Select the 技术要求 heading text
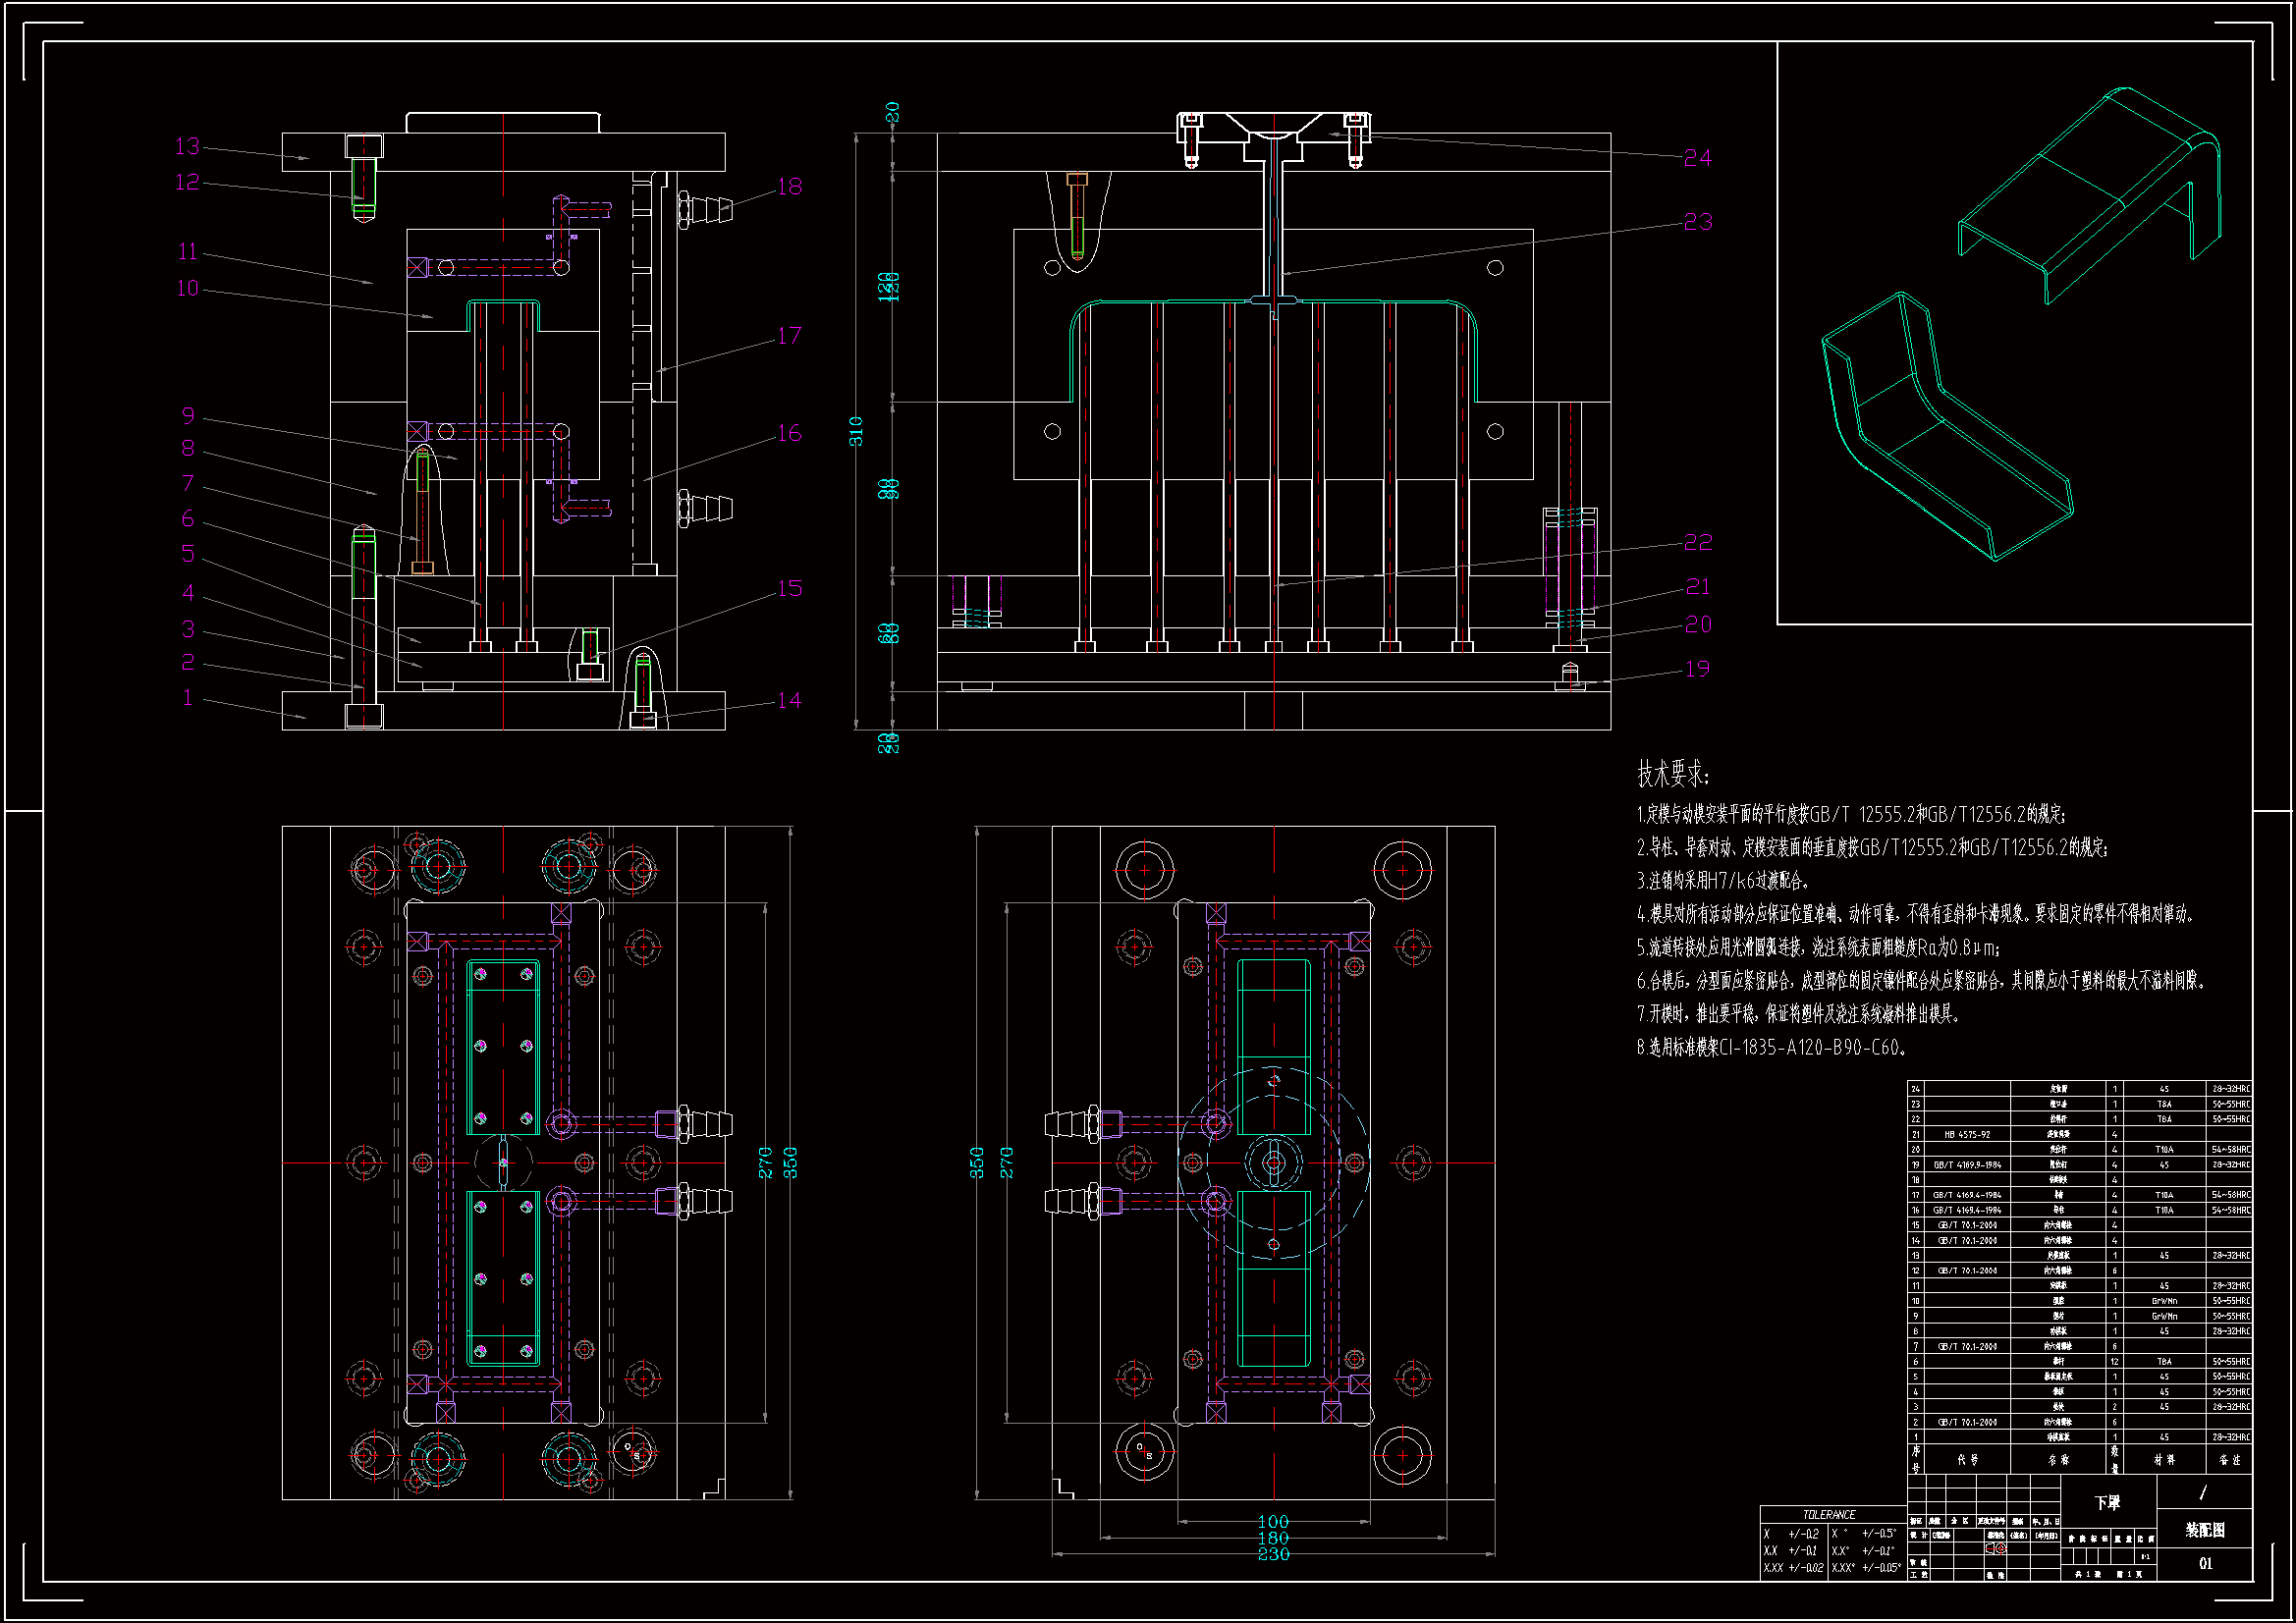The width and height of the screenshot is (2296, 1623). coord(1673,774)
